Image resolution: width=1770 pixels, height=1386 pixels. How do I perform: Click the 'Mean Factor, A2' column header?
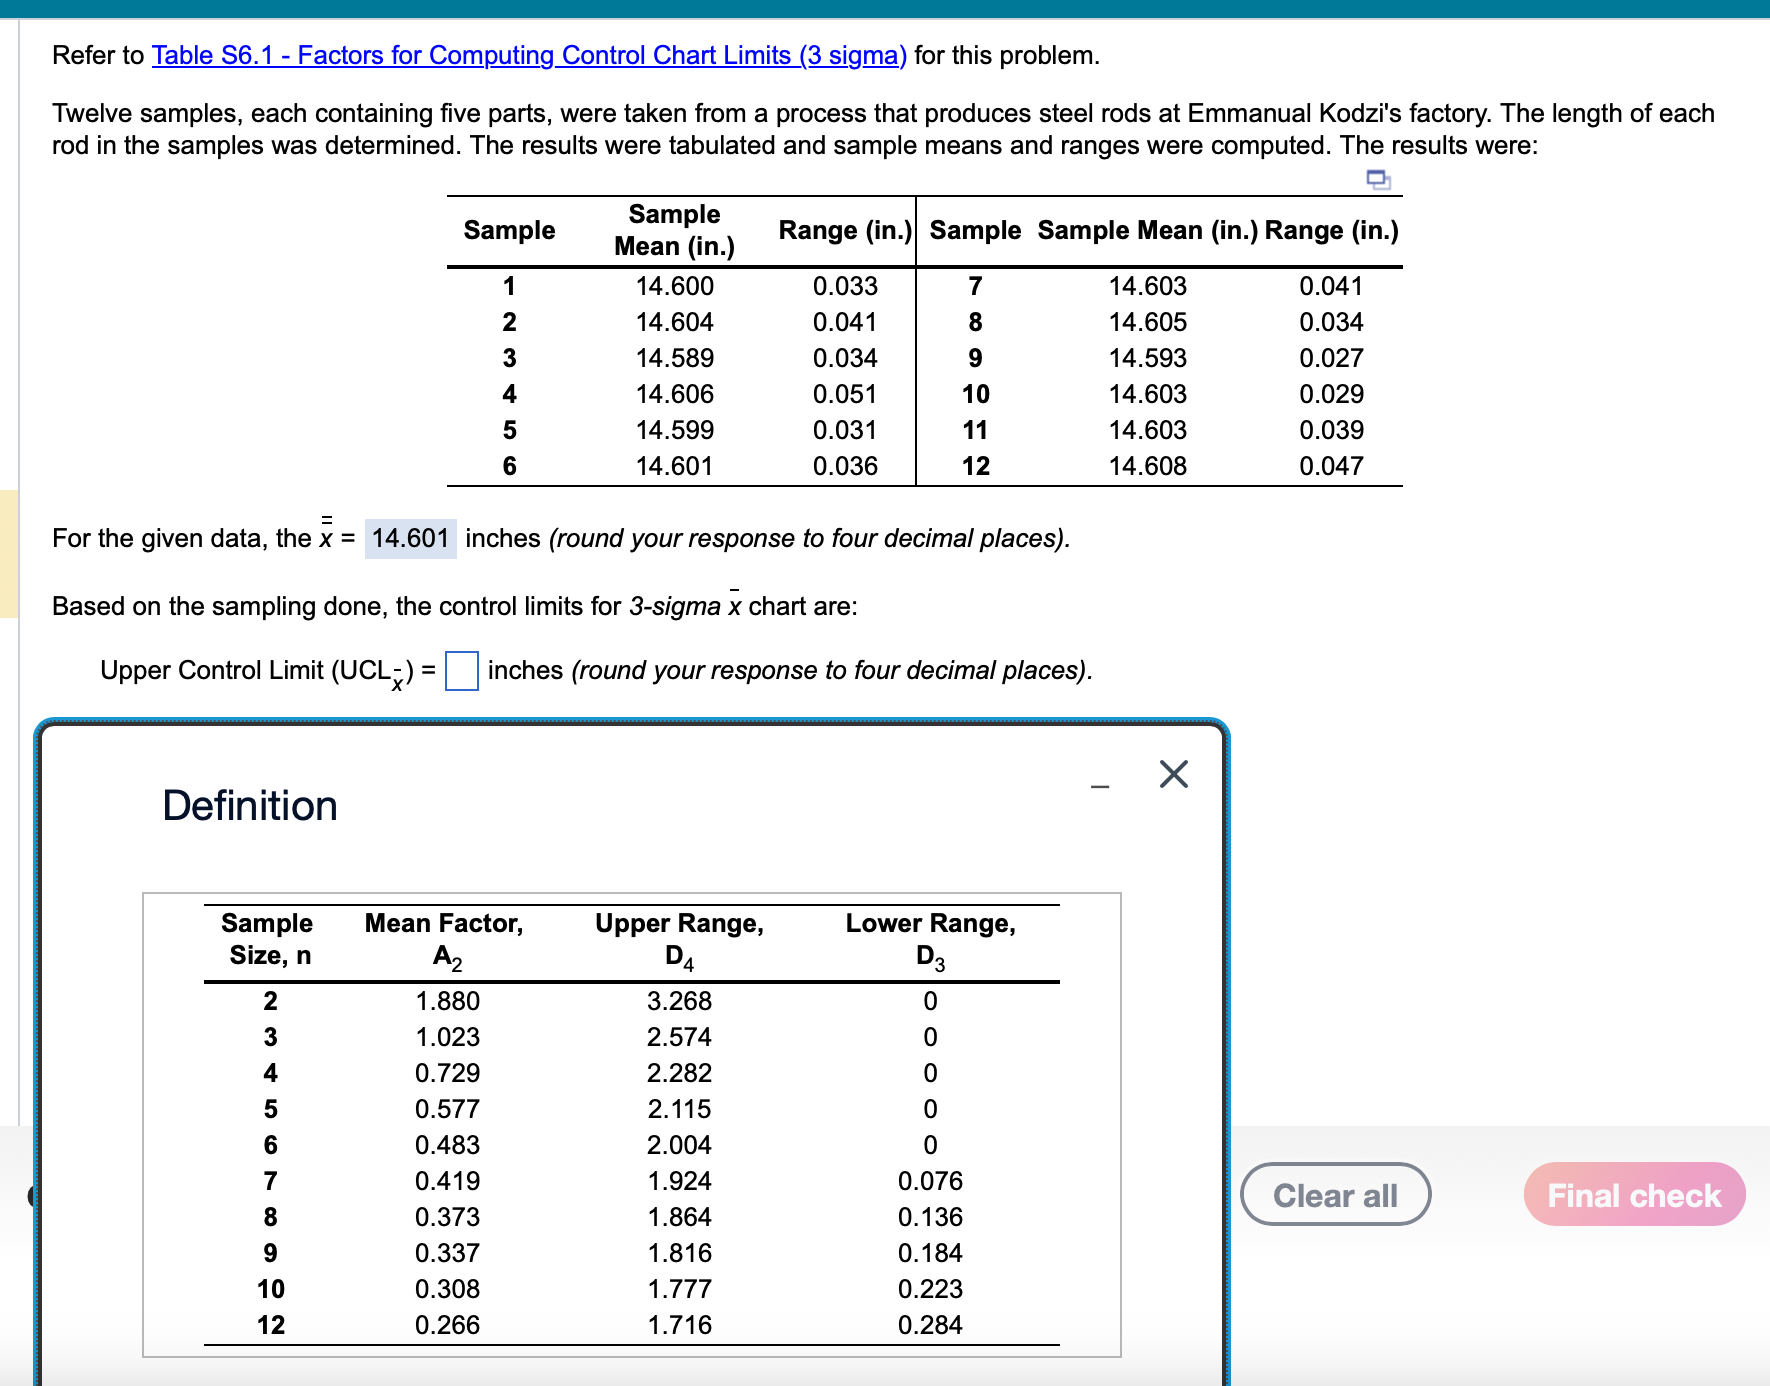pos(444,940)
